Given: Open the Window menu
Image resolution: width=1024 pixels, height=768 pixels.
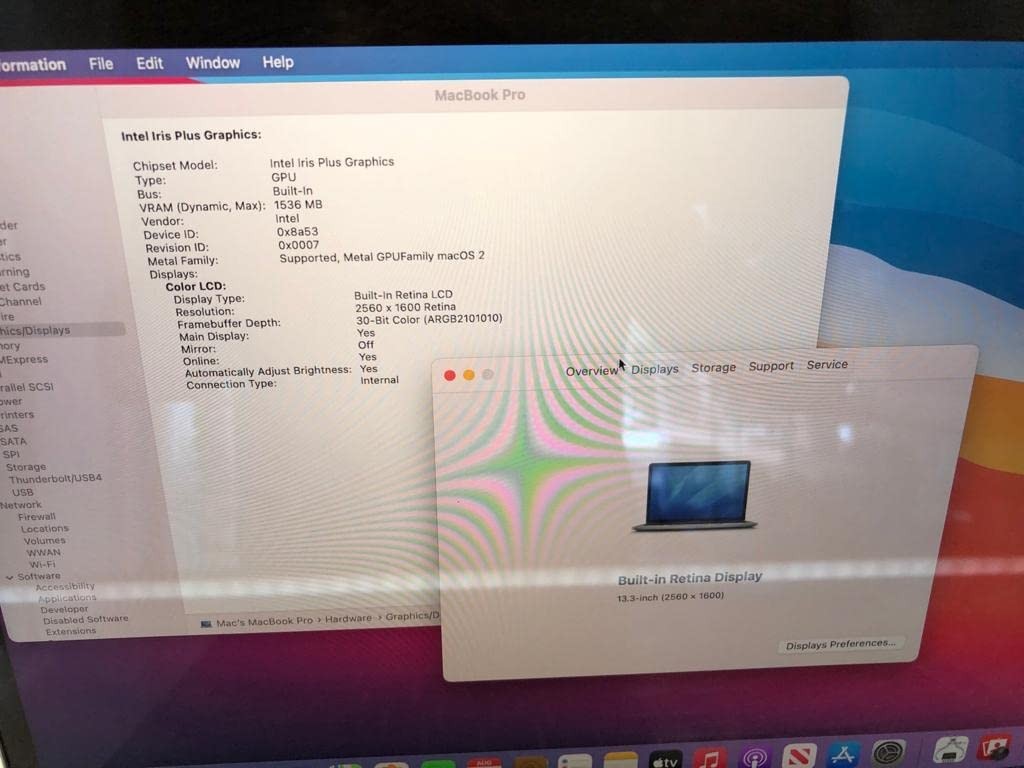Looking at the screenshot, I should (x=212, y=62).
